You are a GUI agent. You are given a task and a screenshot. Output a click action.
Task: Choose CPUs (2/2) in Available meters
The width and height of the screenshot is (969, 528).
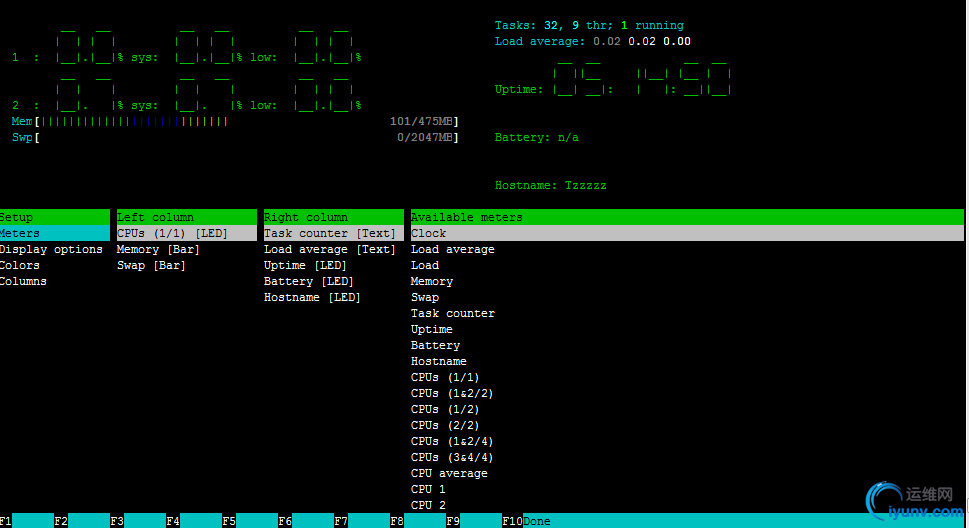click(x=445, y=425)
